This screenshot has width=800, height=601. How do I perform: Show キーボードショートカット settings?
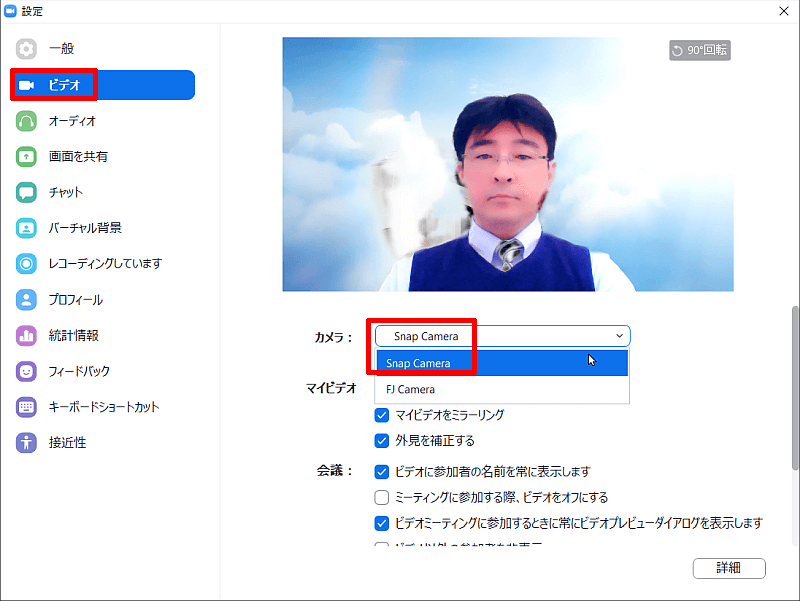[x=104, y=407]
